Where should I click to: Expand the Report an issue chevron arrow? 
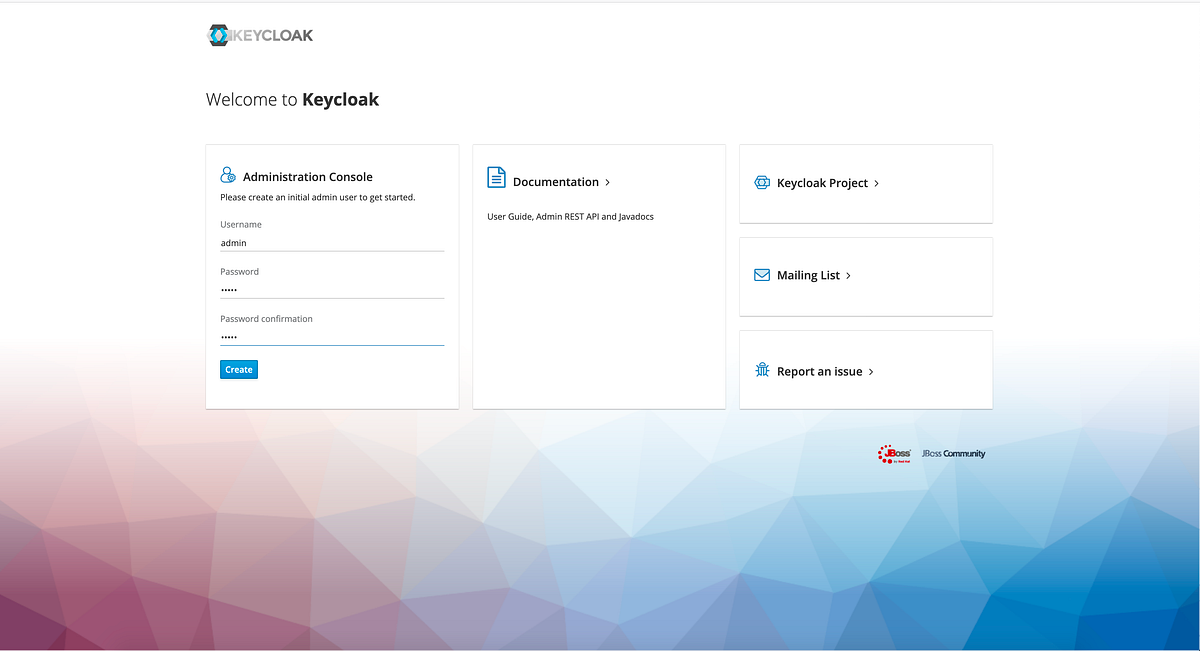click(870, 370)
